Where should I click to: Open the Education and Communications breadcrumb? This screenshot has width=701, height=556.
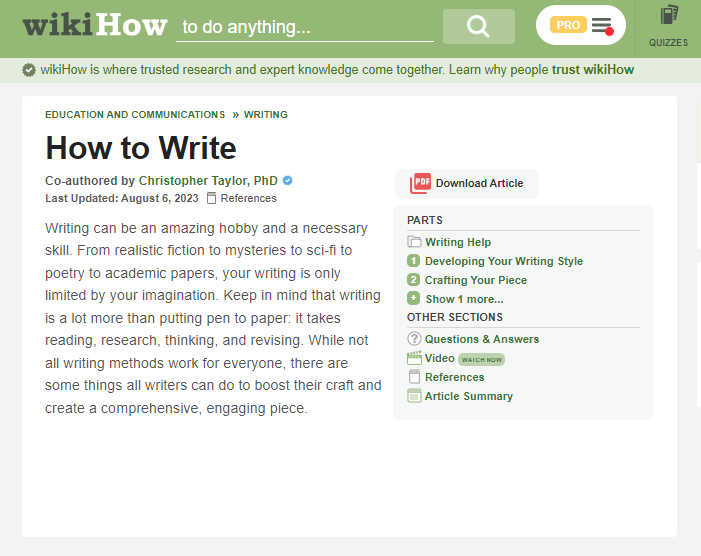[x=135, y=115]
